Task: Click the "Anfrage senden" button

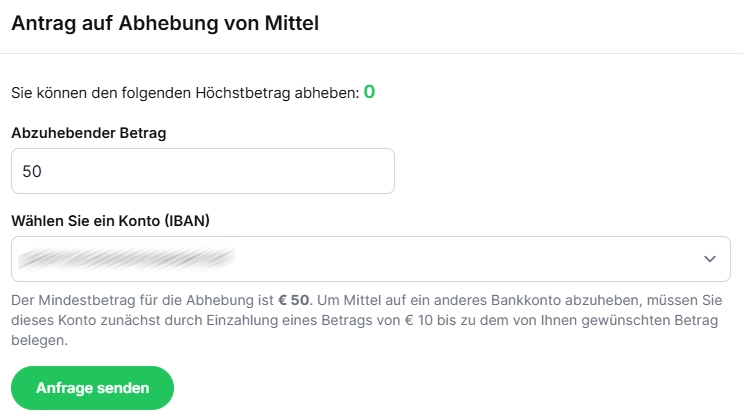Action: tap(92, 388)
